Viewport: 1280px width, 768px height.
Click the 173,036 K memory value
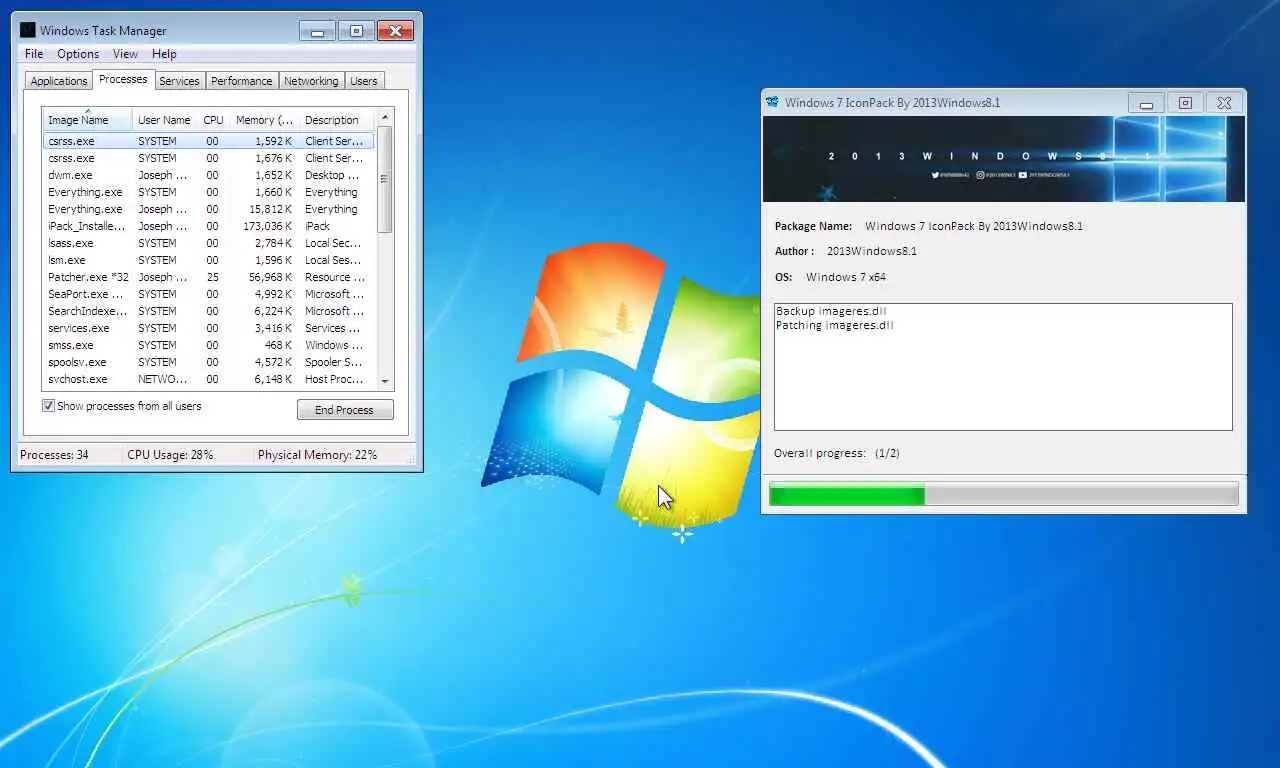tap(266, 226)
